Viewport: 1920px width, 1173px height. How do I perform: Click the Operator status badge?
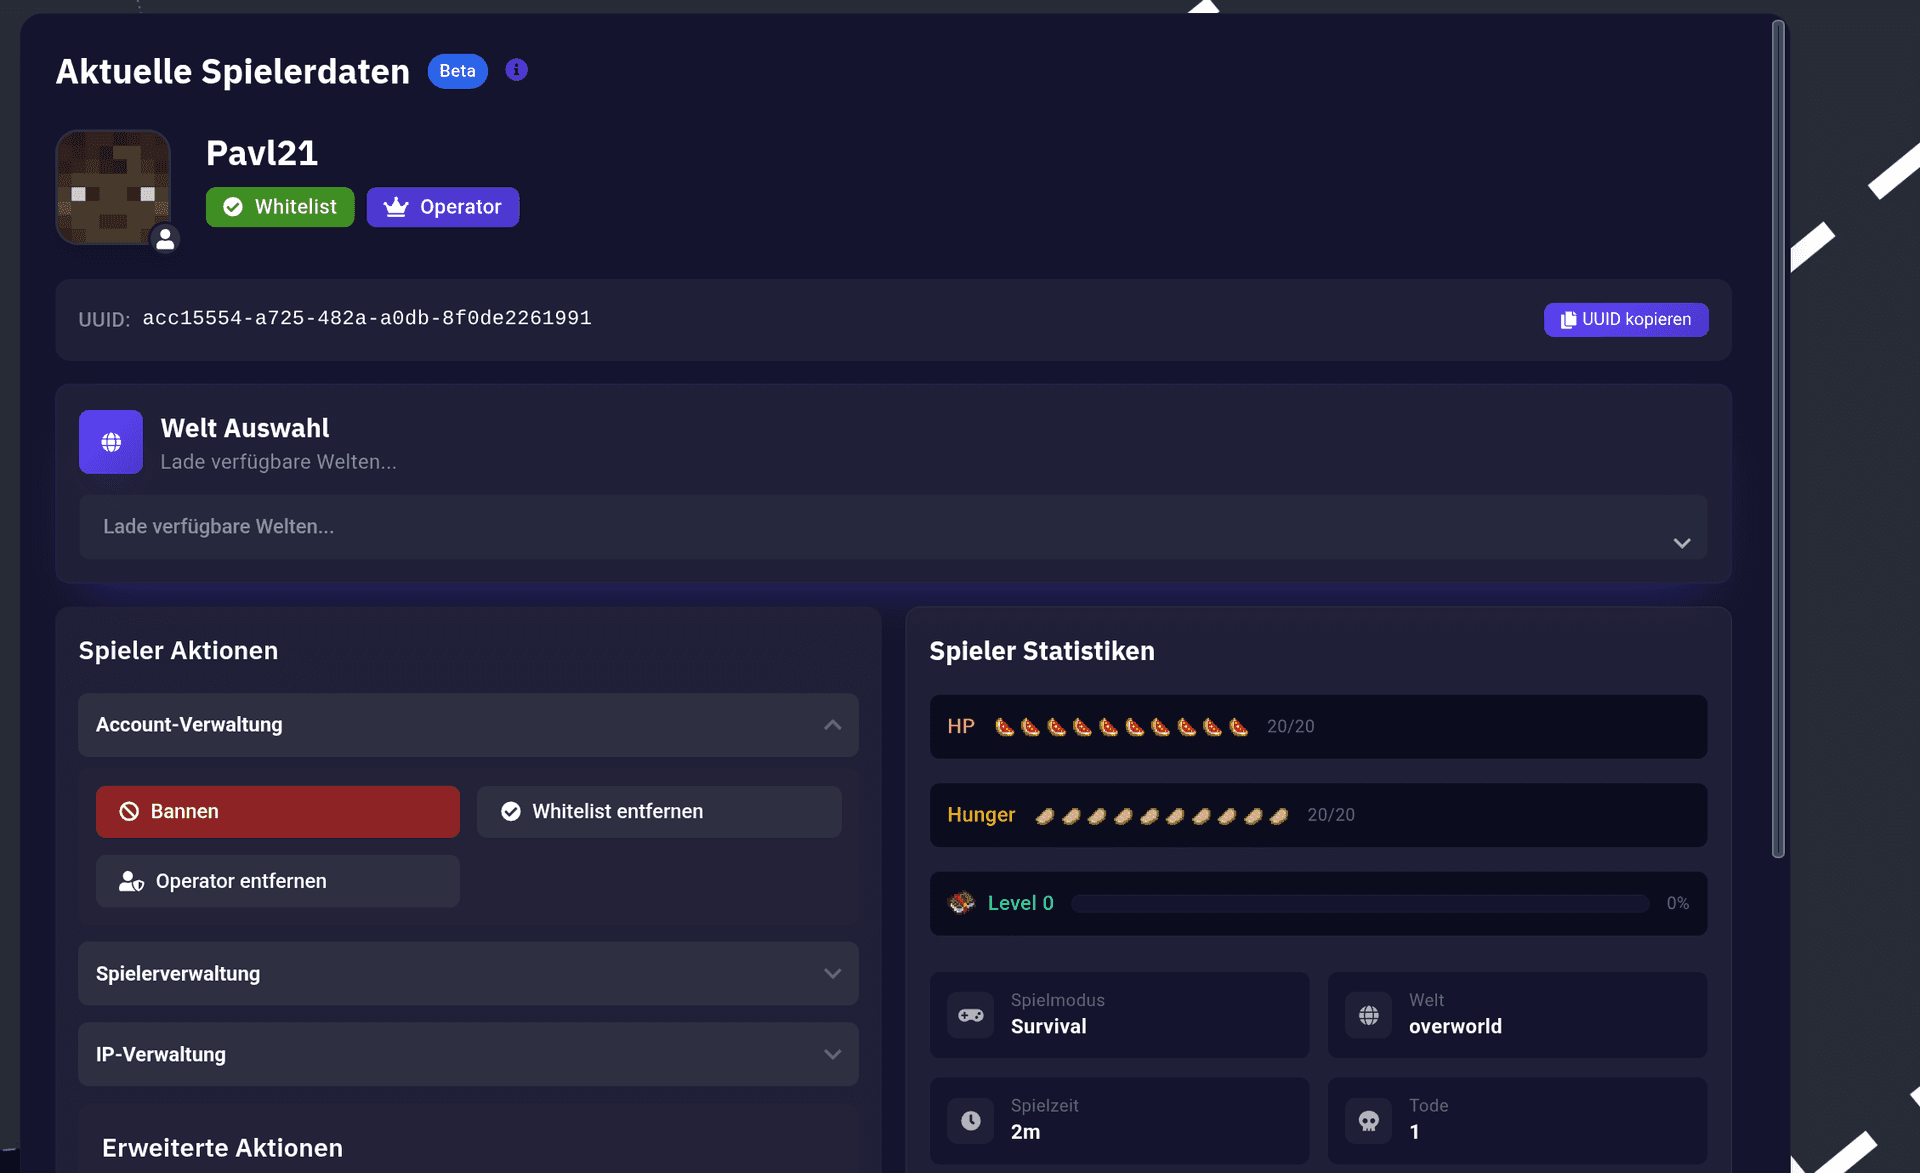point(443,207)
